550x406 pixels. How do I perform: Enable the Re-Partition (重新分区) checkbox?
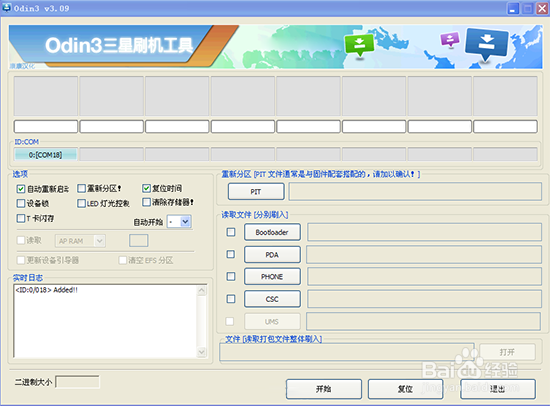tap(81, 189)
